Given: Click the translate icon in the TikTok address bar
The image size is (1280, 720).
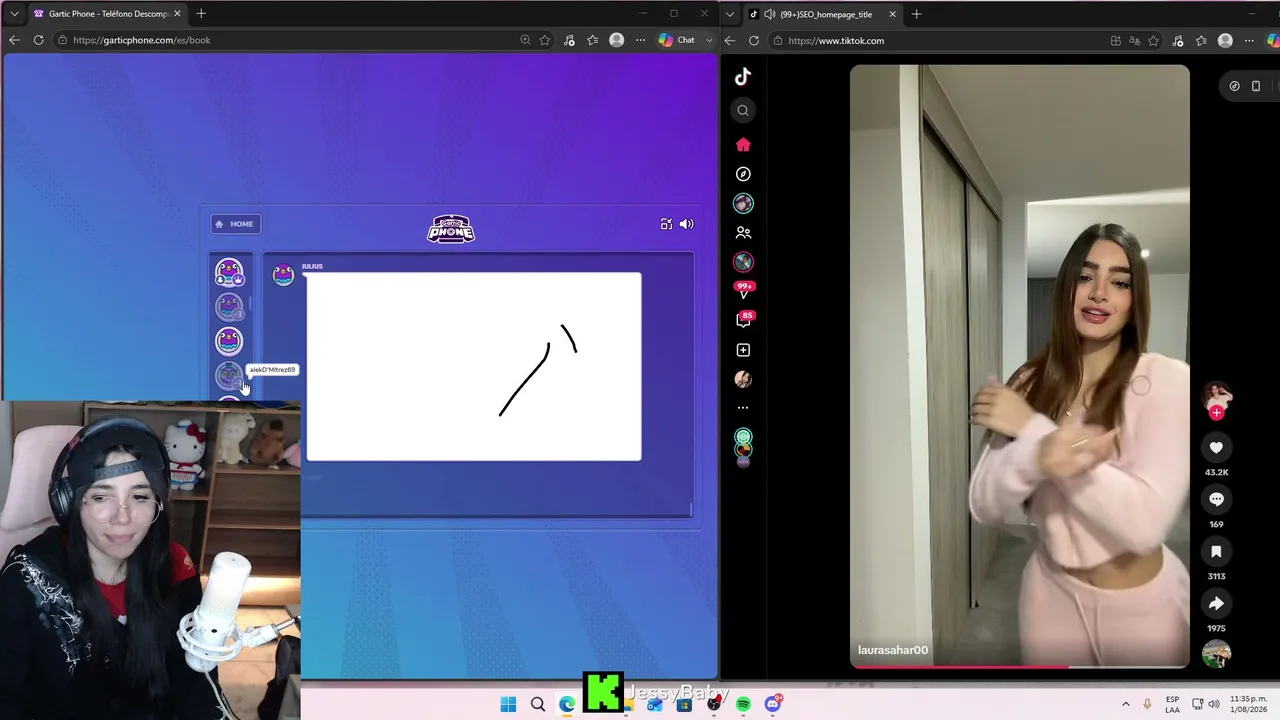Looking at the screenshot, I should point(1134,41).
